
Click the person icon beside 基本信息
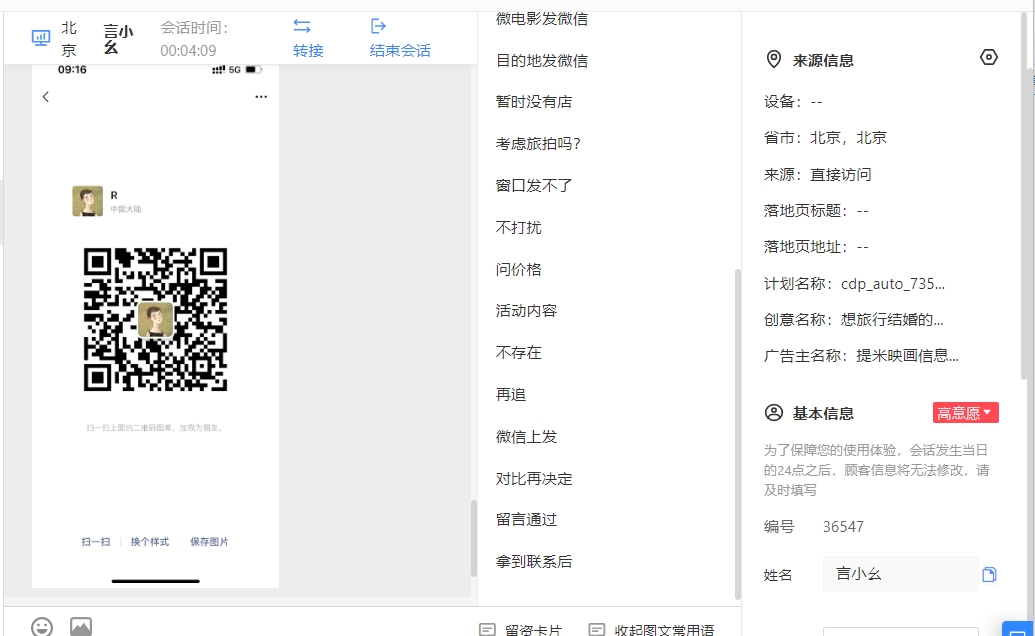(x=774, y=413)
